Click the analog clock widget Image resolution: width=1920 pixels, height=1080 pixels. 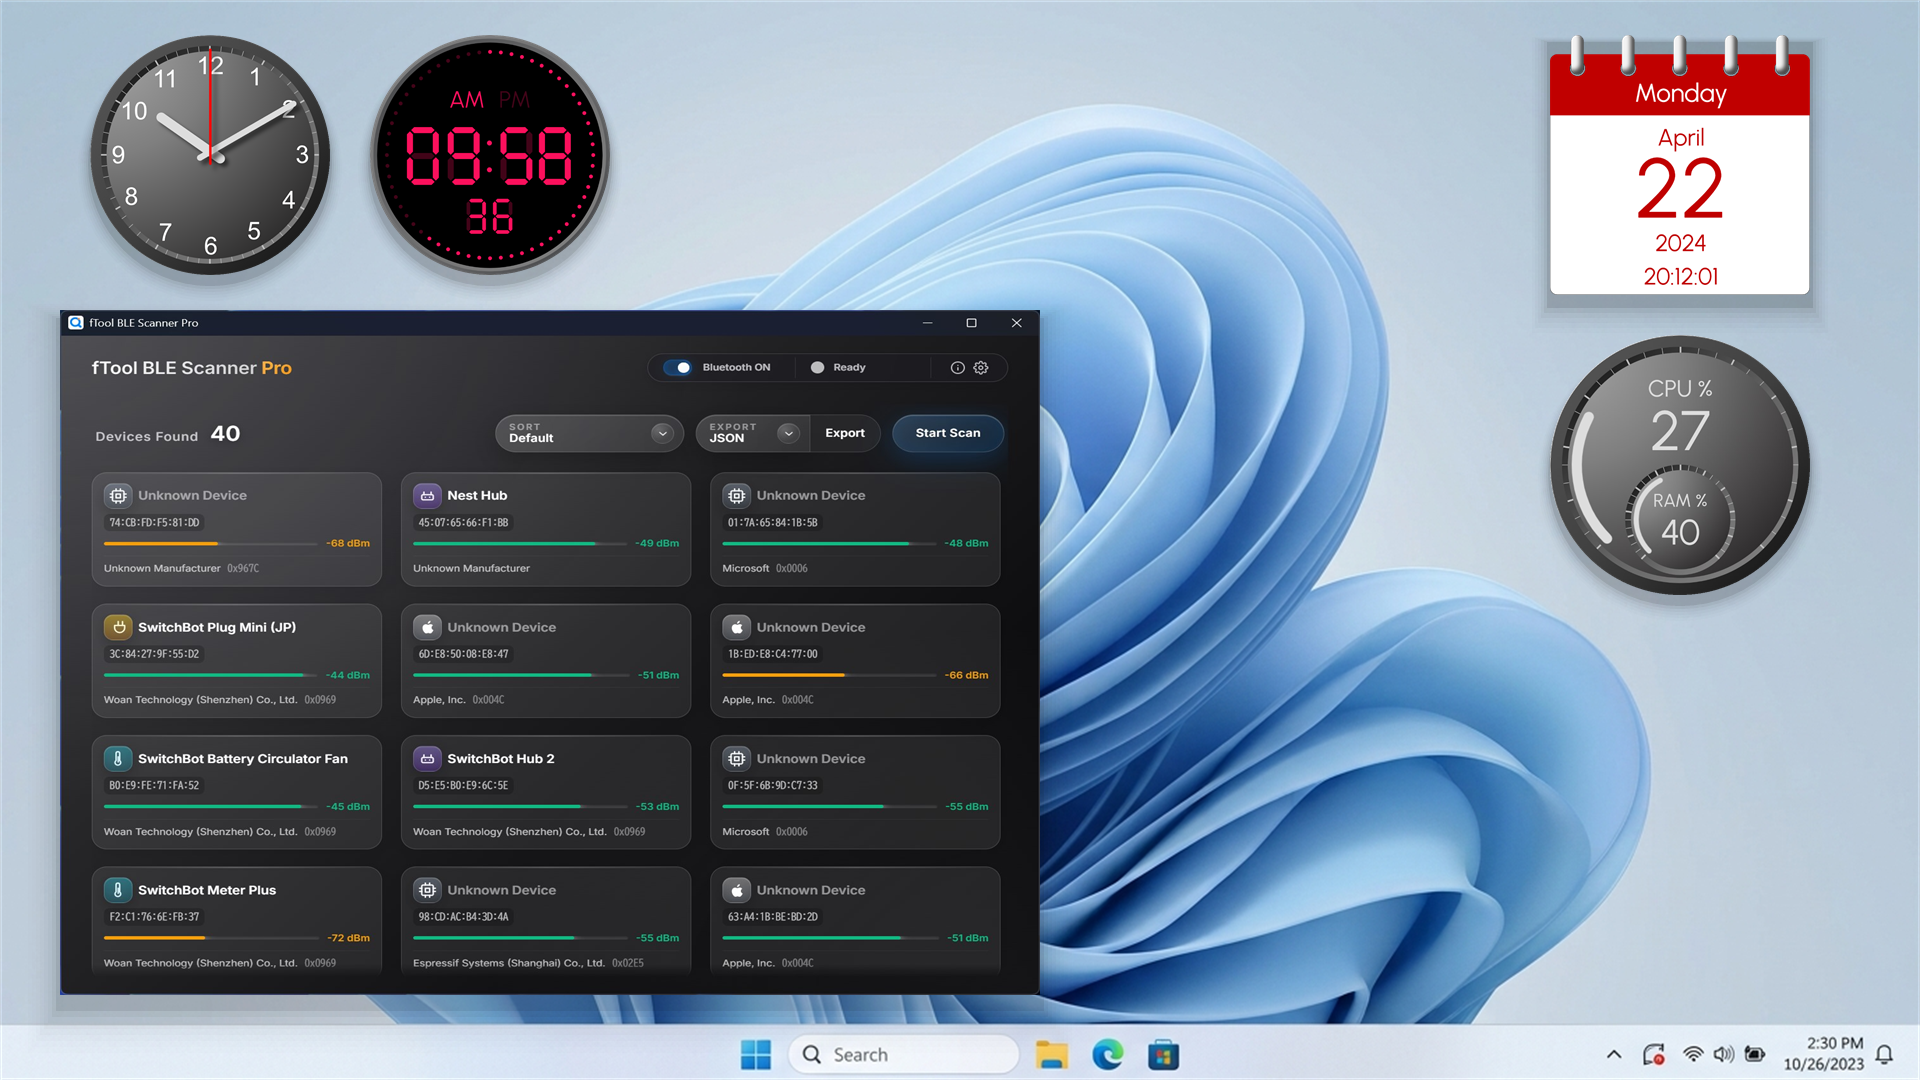click(210, 155)
